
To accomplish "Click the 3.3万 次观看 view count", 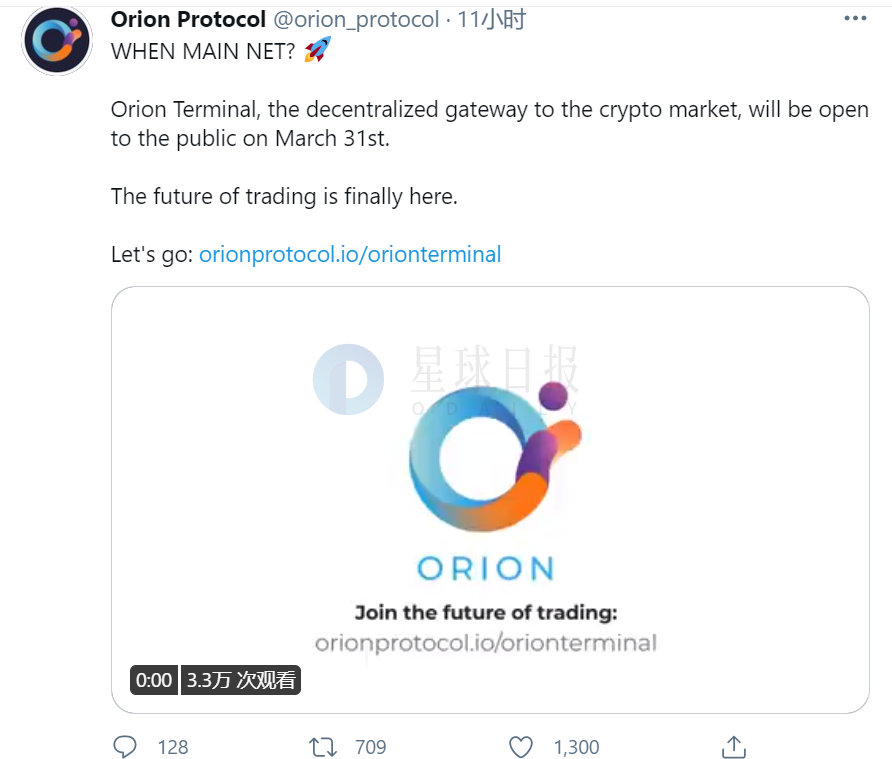I will [x=241, y=680].
